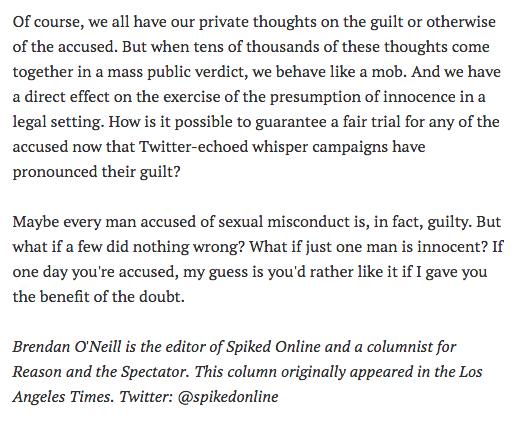Click the words 'Of course' opening the article
This screenshot has width=515, height=427.
(x=46, y=22)
